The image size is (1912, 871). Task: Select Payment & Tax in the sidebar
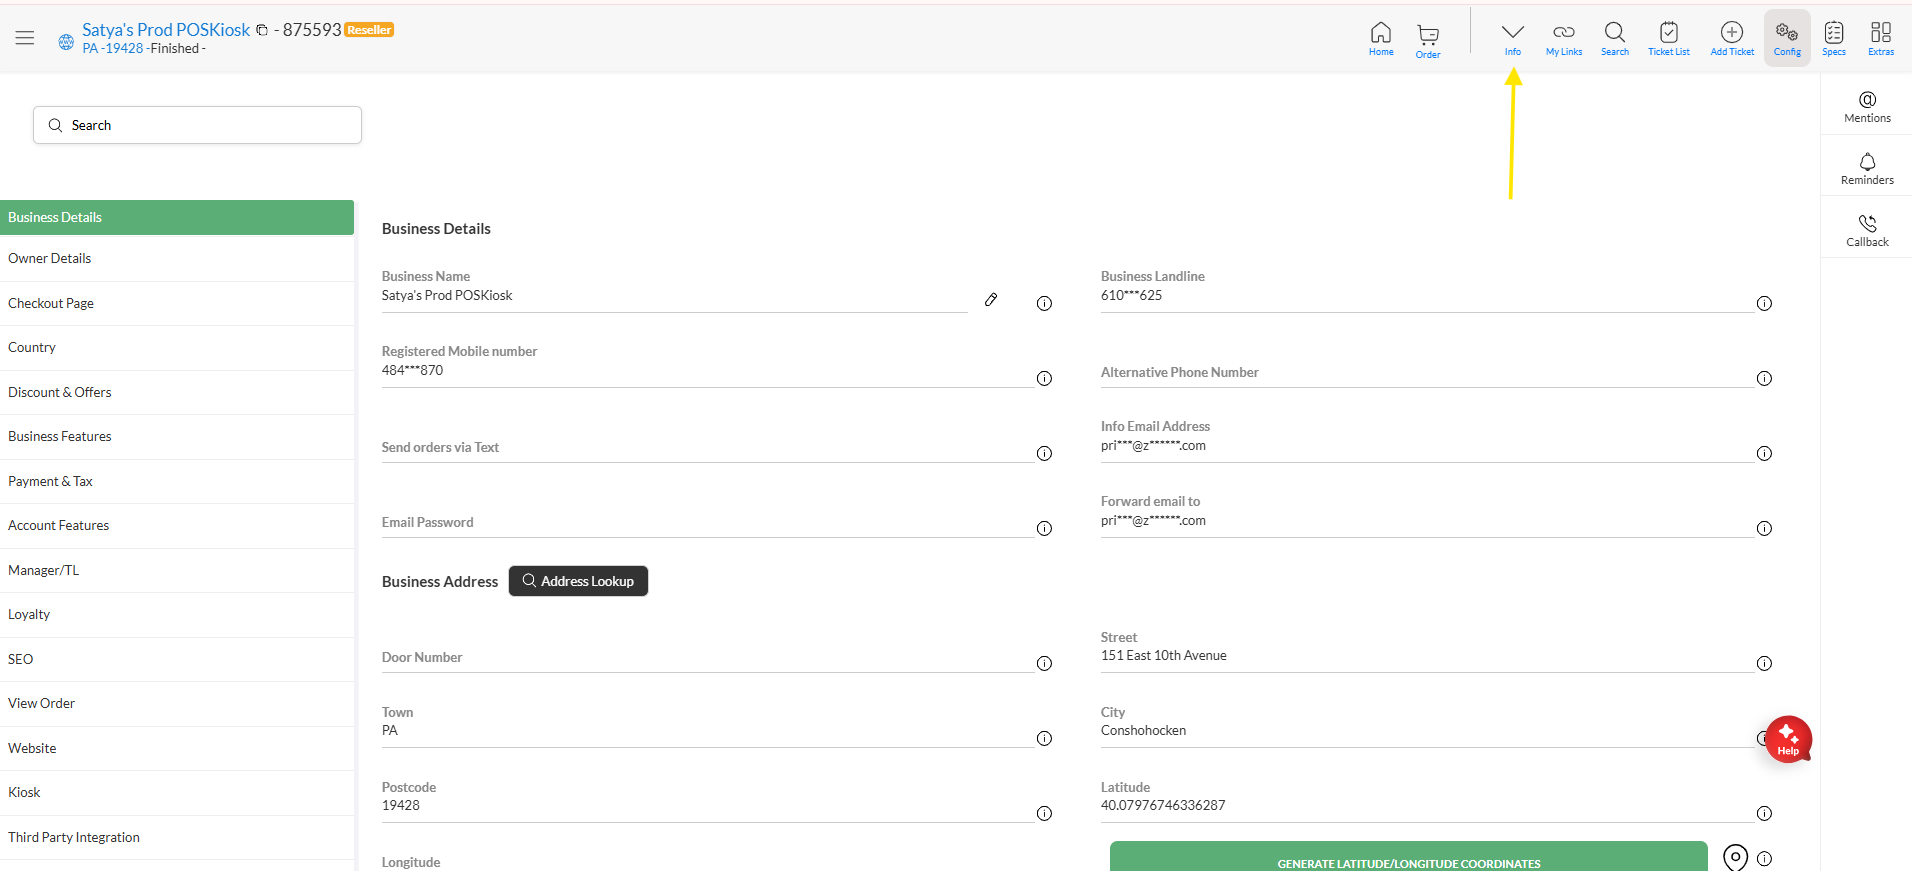pyautogui.click(x=50, y=481)
